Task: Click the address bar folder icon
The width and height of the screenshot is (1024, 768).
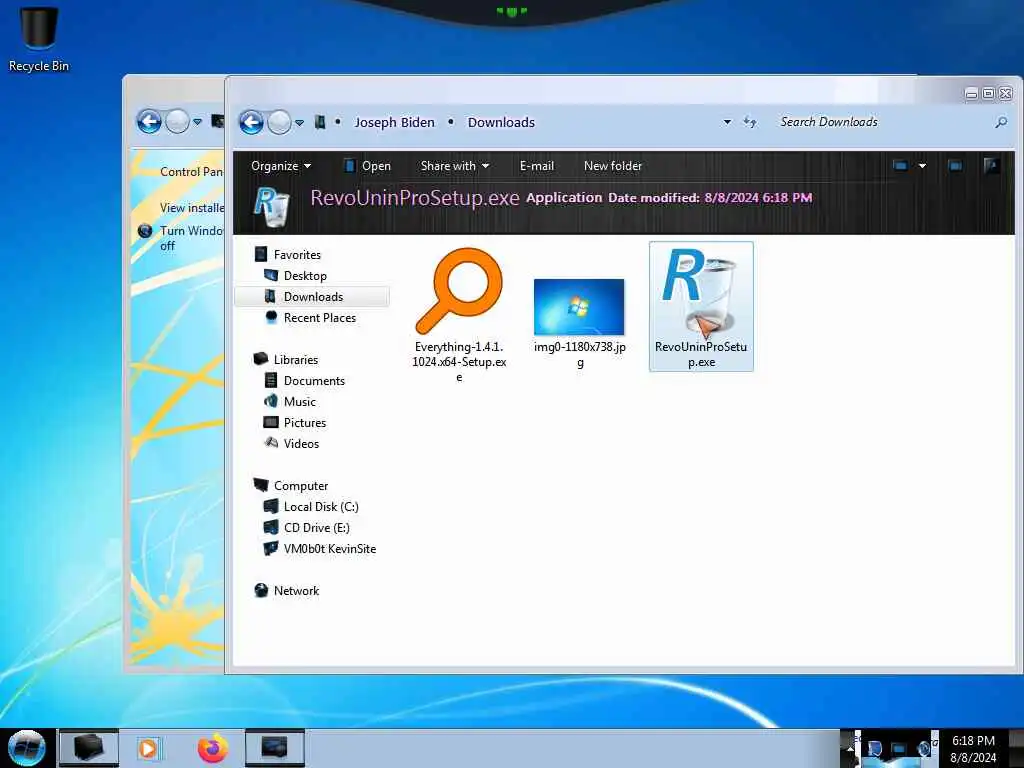Action: (x=320, y=122)
